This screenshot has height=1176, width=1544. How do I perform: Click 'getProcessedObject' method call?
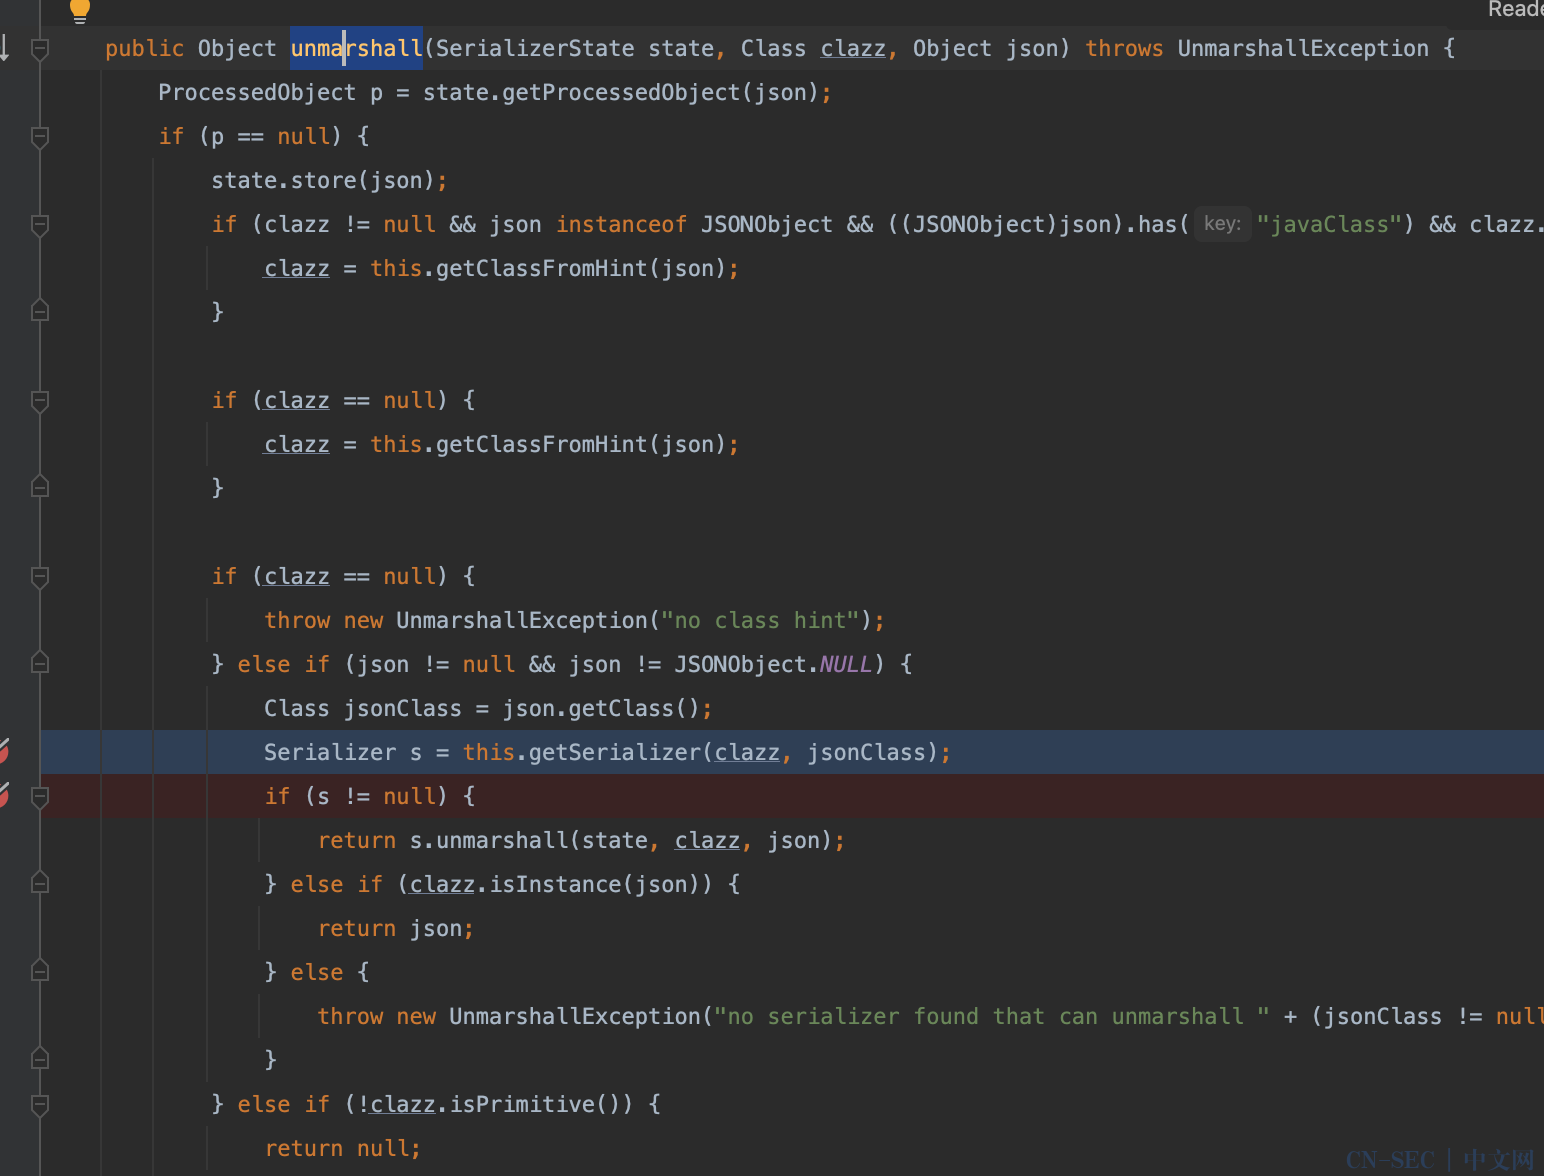621,92
